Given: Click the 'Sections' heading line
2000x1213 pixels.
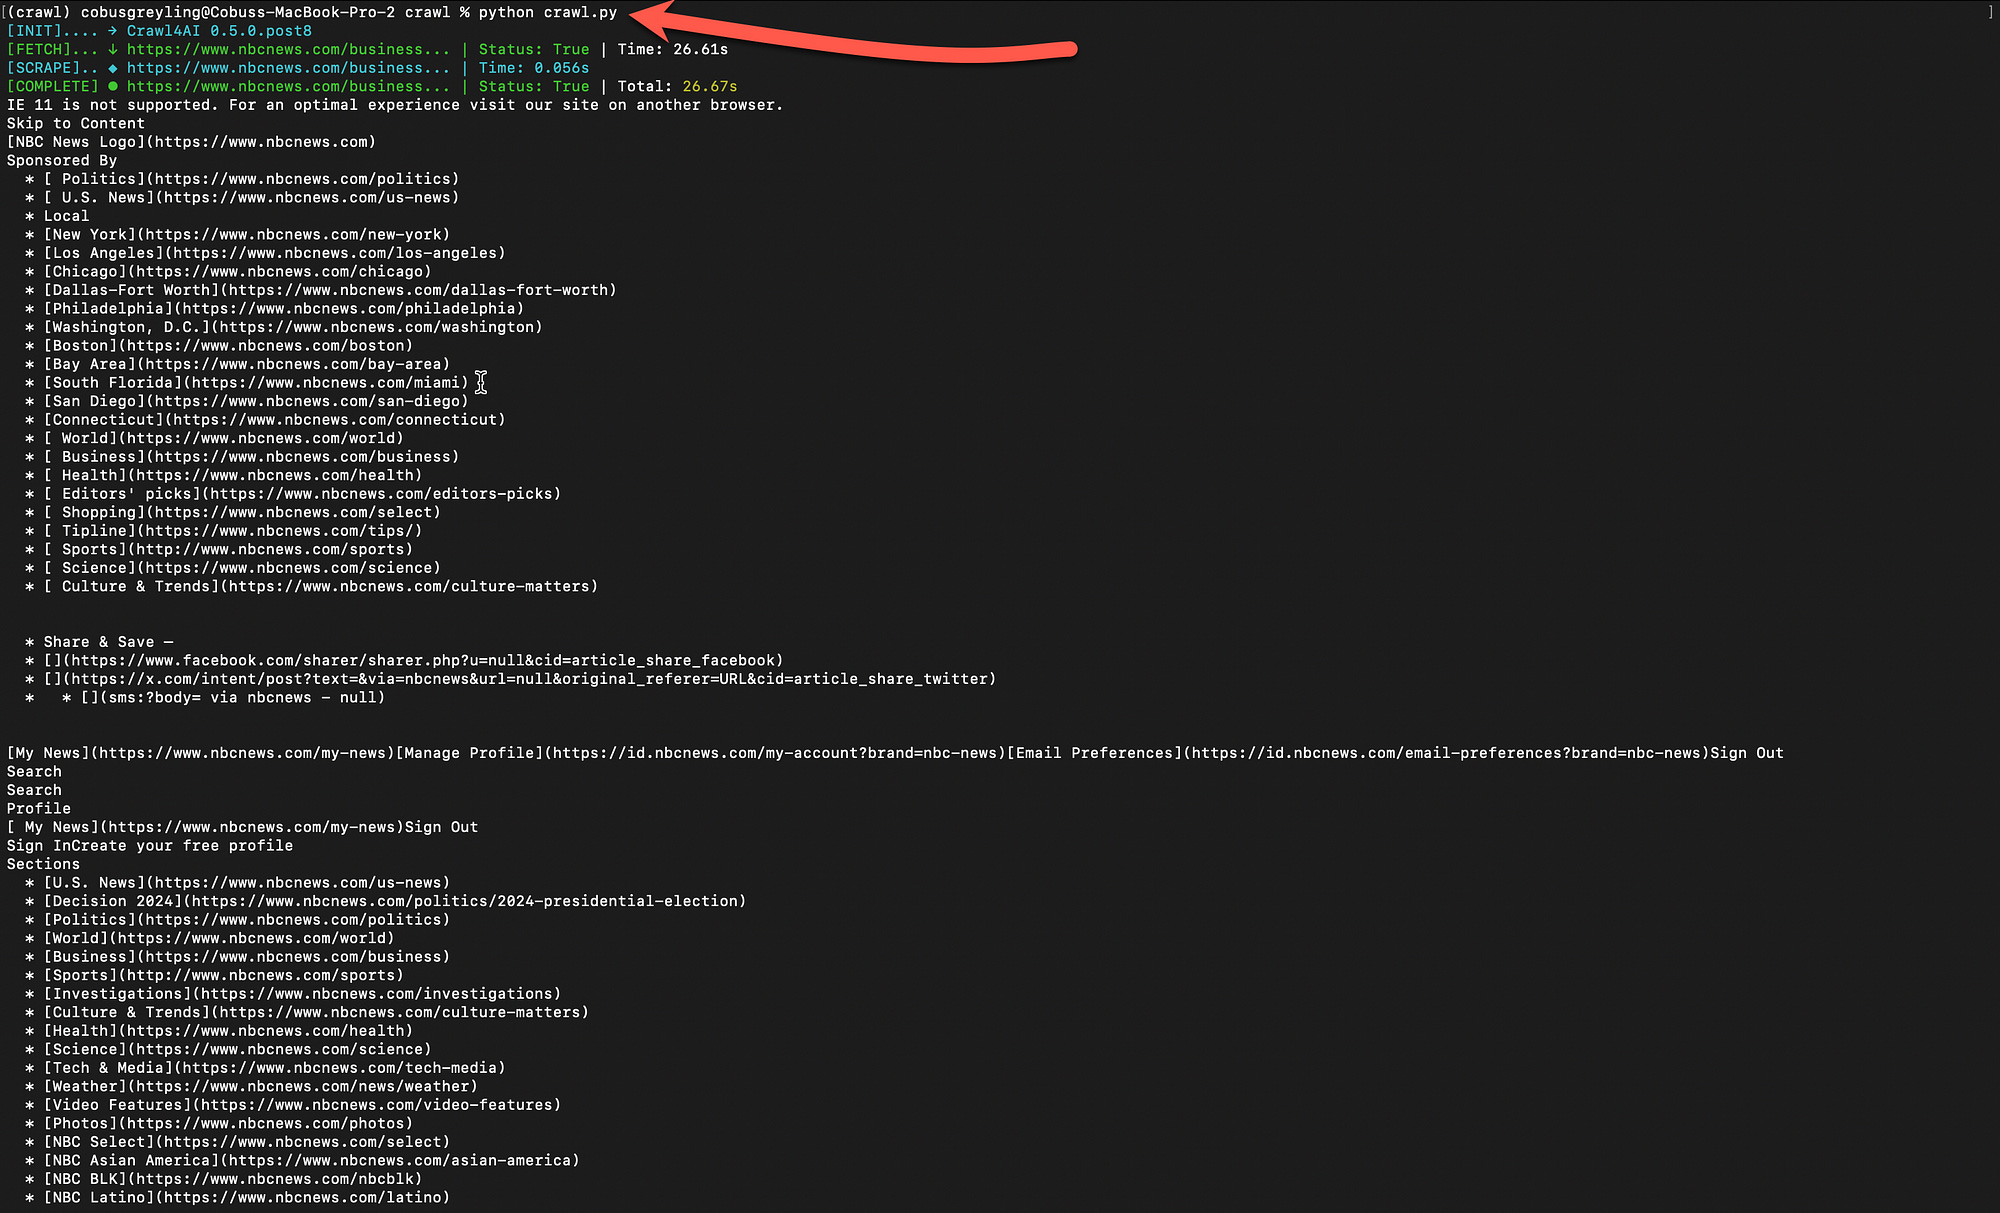Looking at the screenshot, I should click(x=43, y=864).
